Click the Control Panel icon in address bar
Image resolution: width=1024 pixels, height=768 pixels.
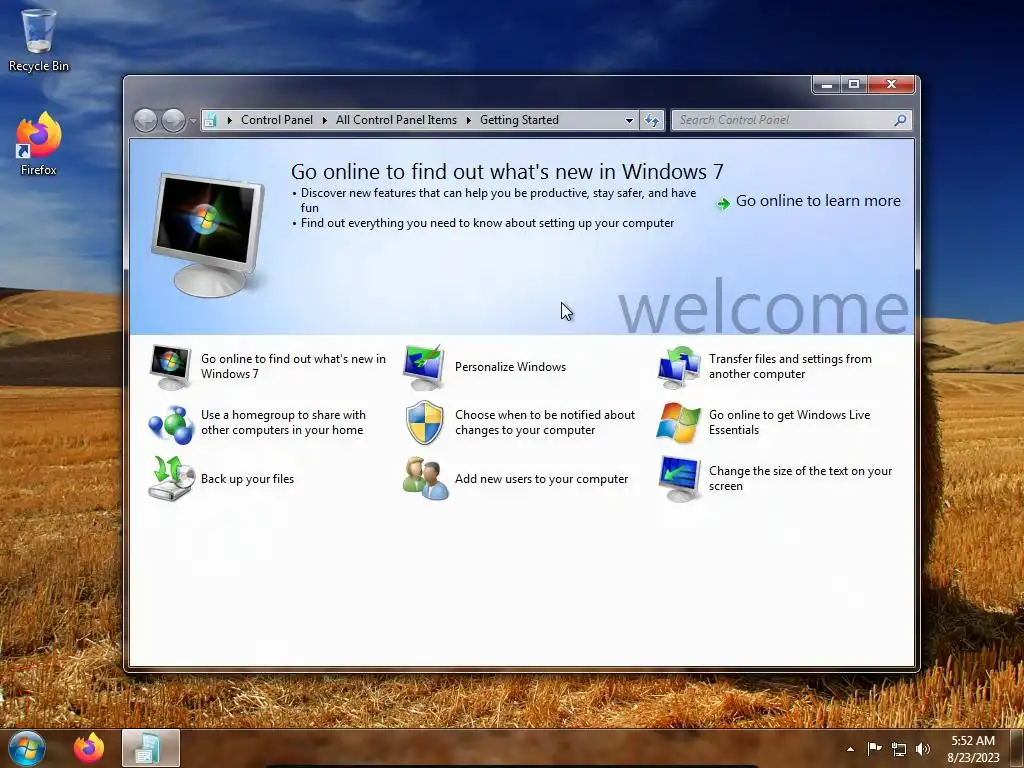[x=210, y=120]
